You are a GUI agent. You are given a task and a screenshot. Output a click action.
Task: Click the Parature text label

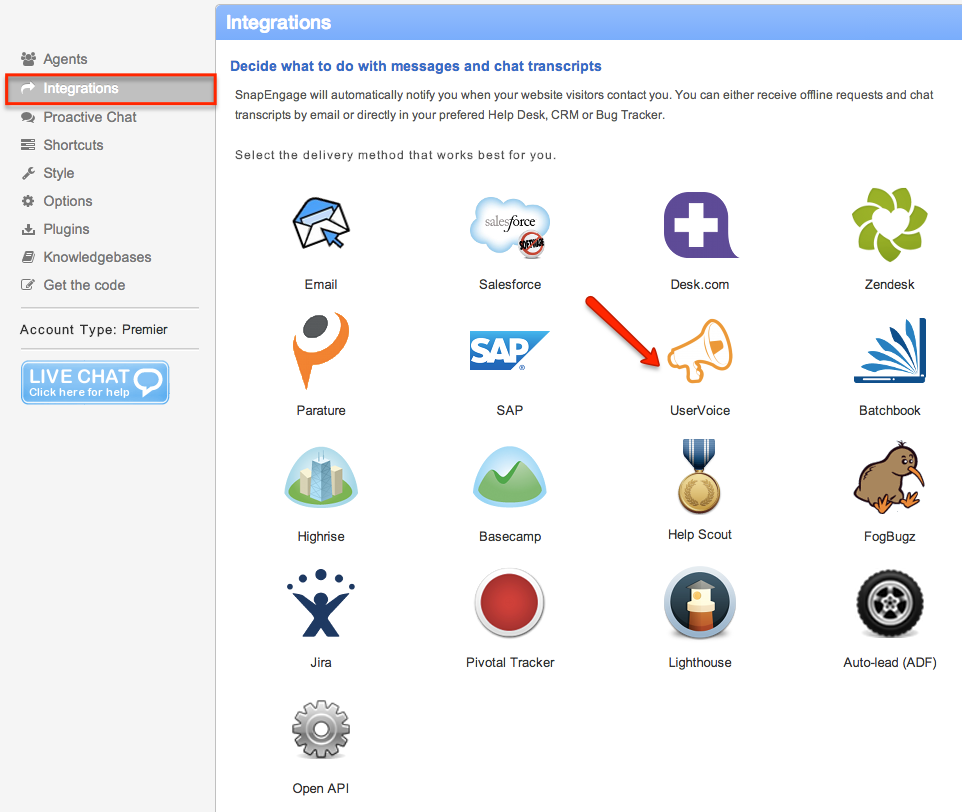(x=321, y=410)
